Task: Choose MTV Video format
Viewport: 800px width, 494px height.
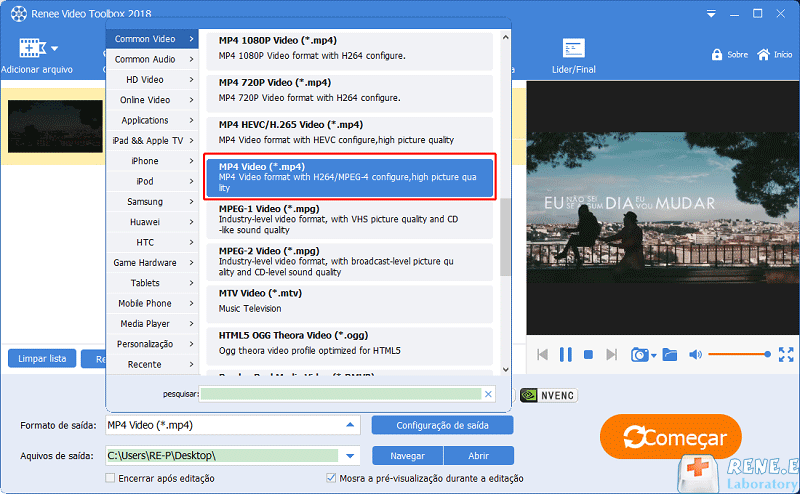Action: tap(349, 304)
